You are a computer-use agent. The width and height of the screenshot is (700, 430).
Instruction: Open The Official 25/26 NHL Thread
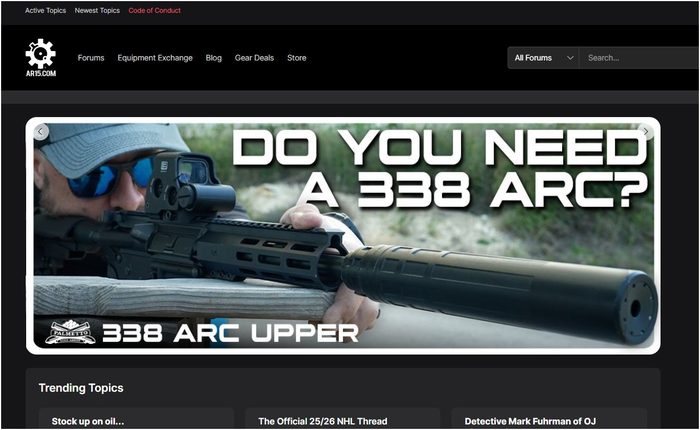(323, 421)
